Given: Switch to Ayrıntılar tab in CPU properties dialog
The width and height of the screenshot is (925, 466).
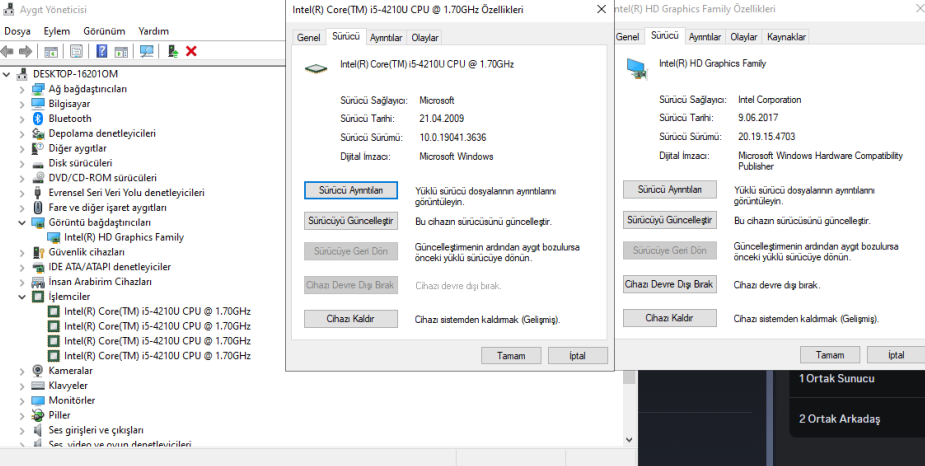Looking at the screenshot, I should coord(386,37).
